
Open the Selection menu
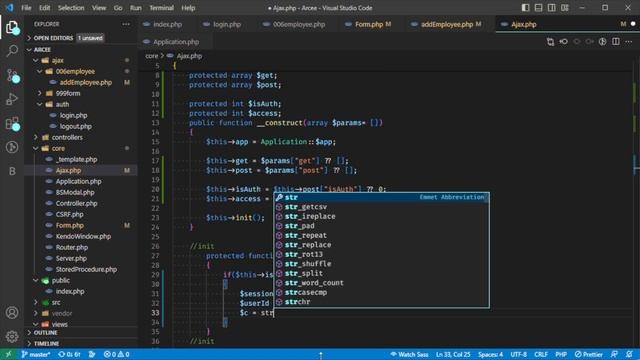(x=71, y=8)
